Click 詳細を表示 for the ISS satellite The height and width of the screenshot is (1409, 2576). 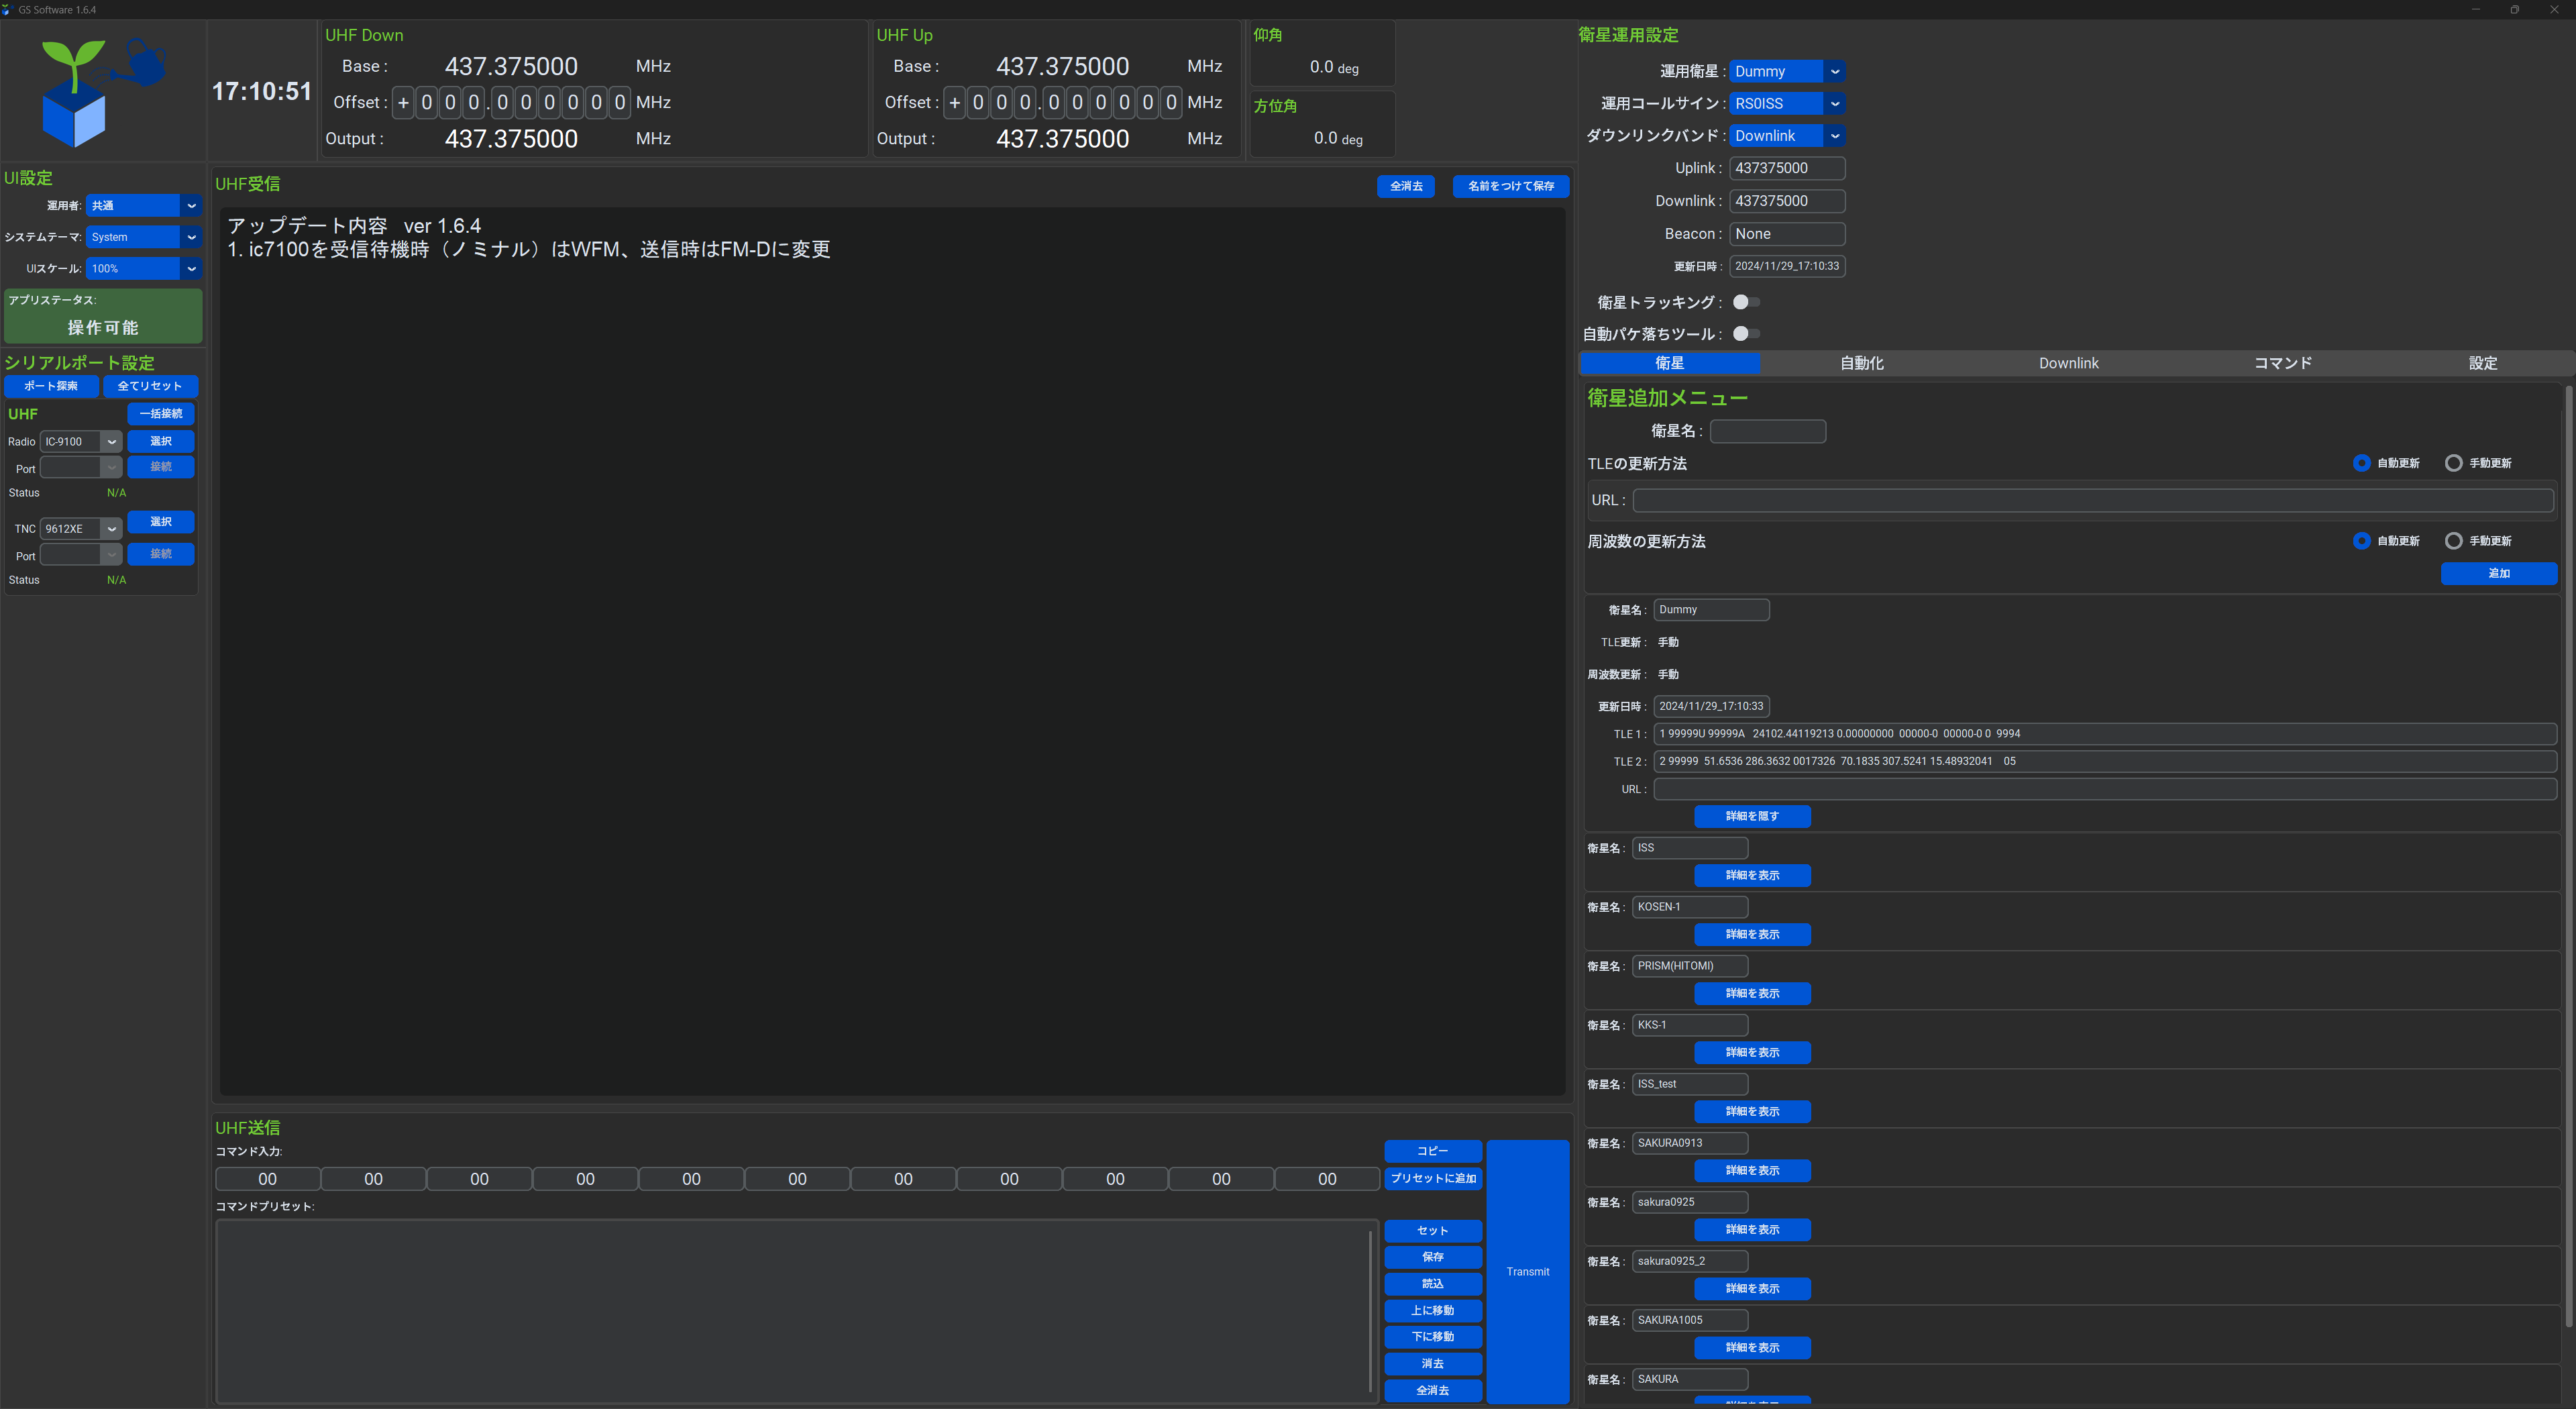coord(1752,875)
